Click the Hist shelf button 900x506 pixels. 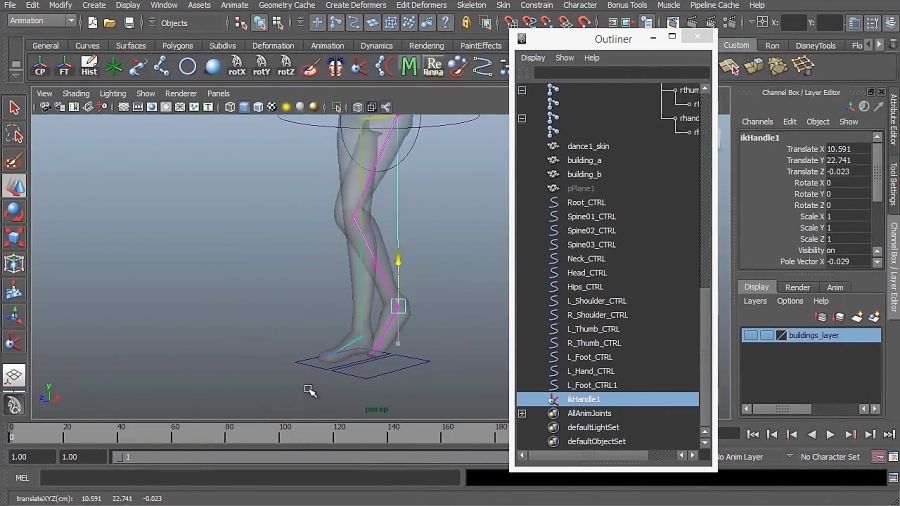point(89,66)
